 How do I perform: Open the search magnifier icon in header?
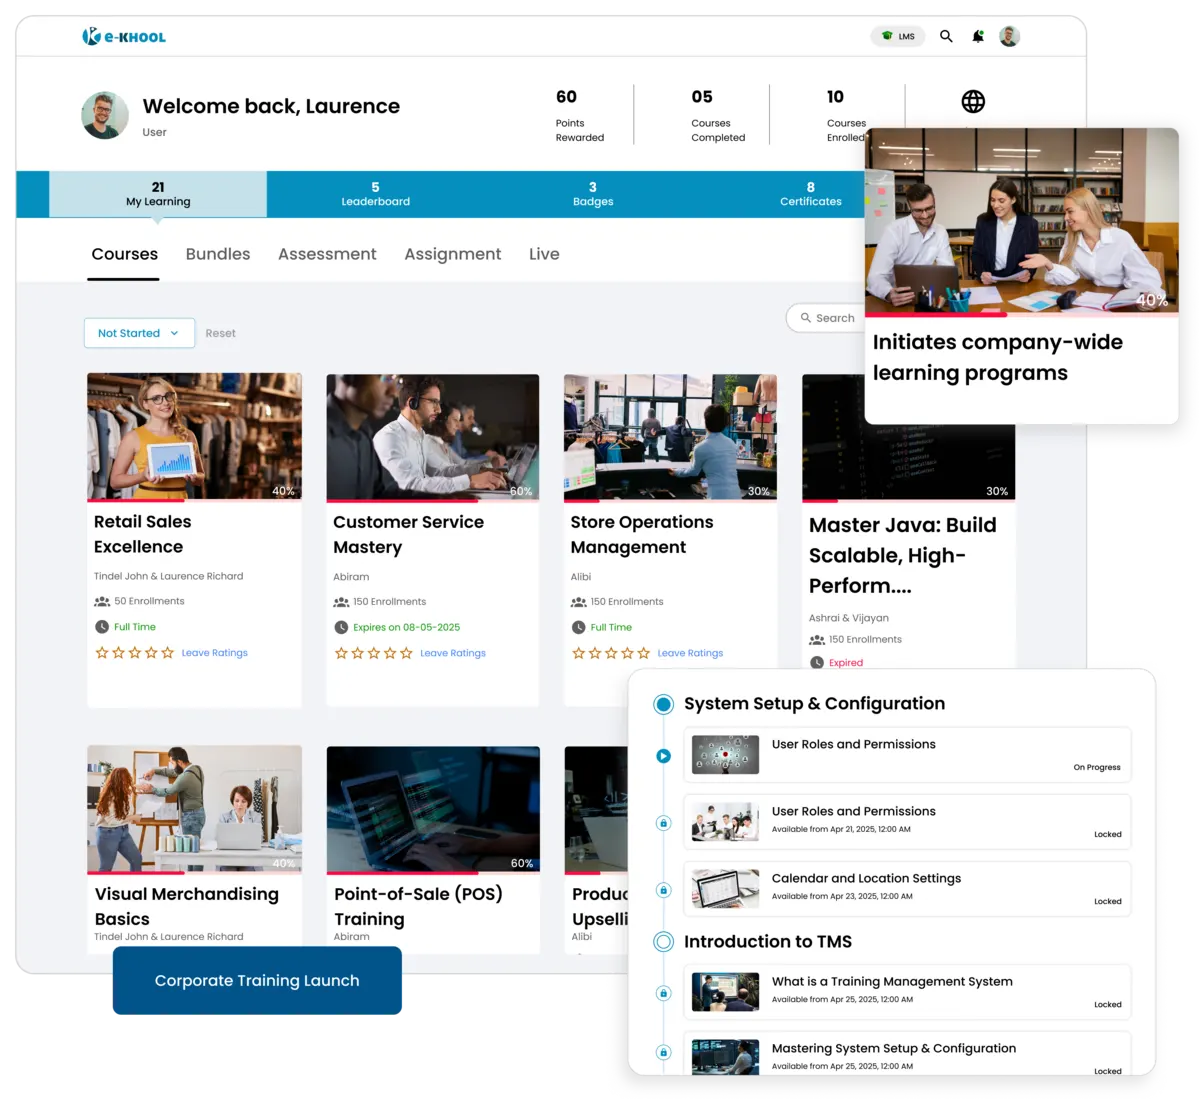tap(946, 36)
